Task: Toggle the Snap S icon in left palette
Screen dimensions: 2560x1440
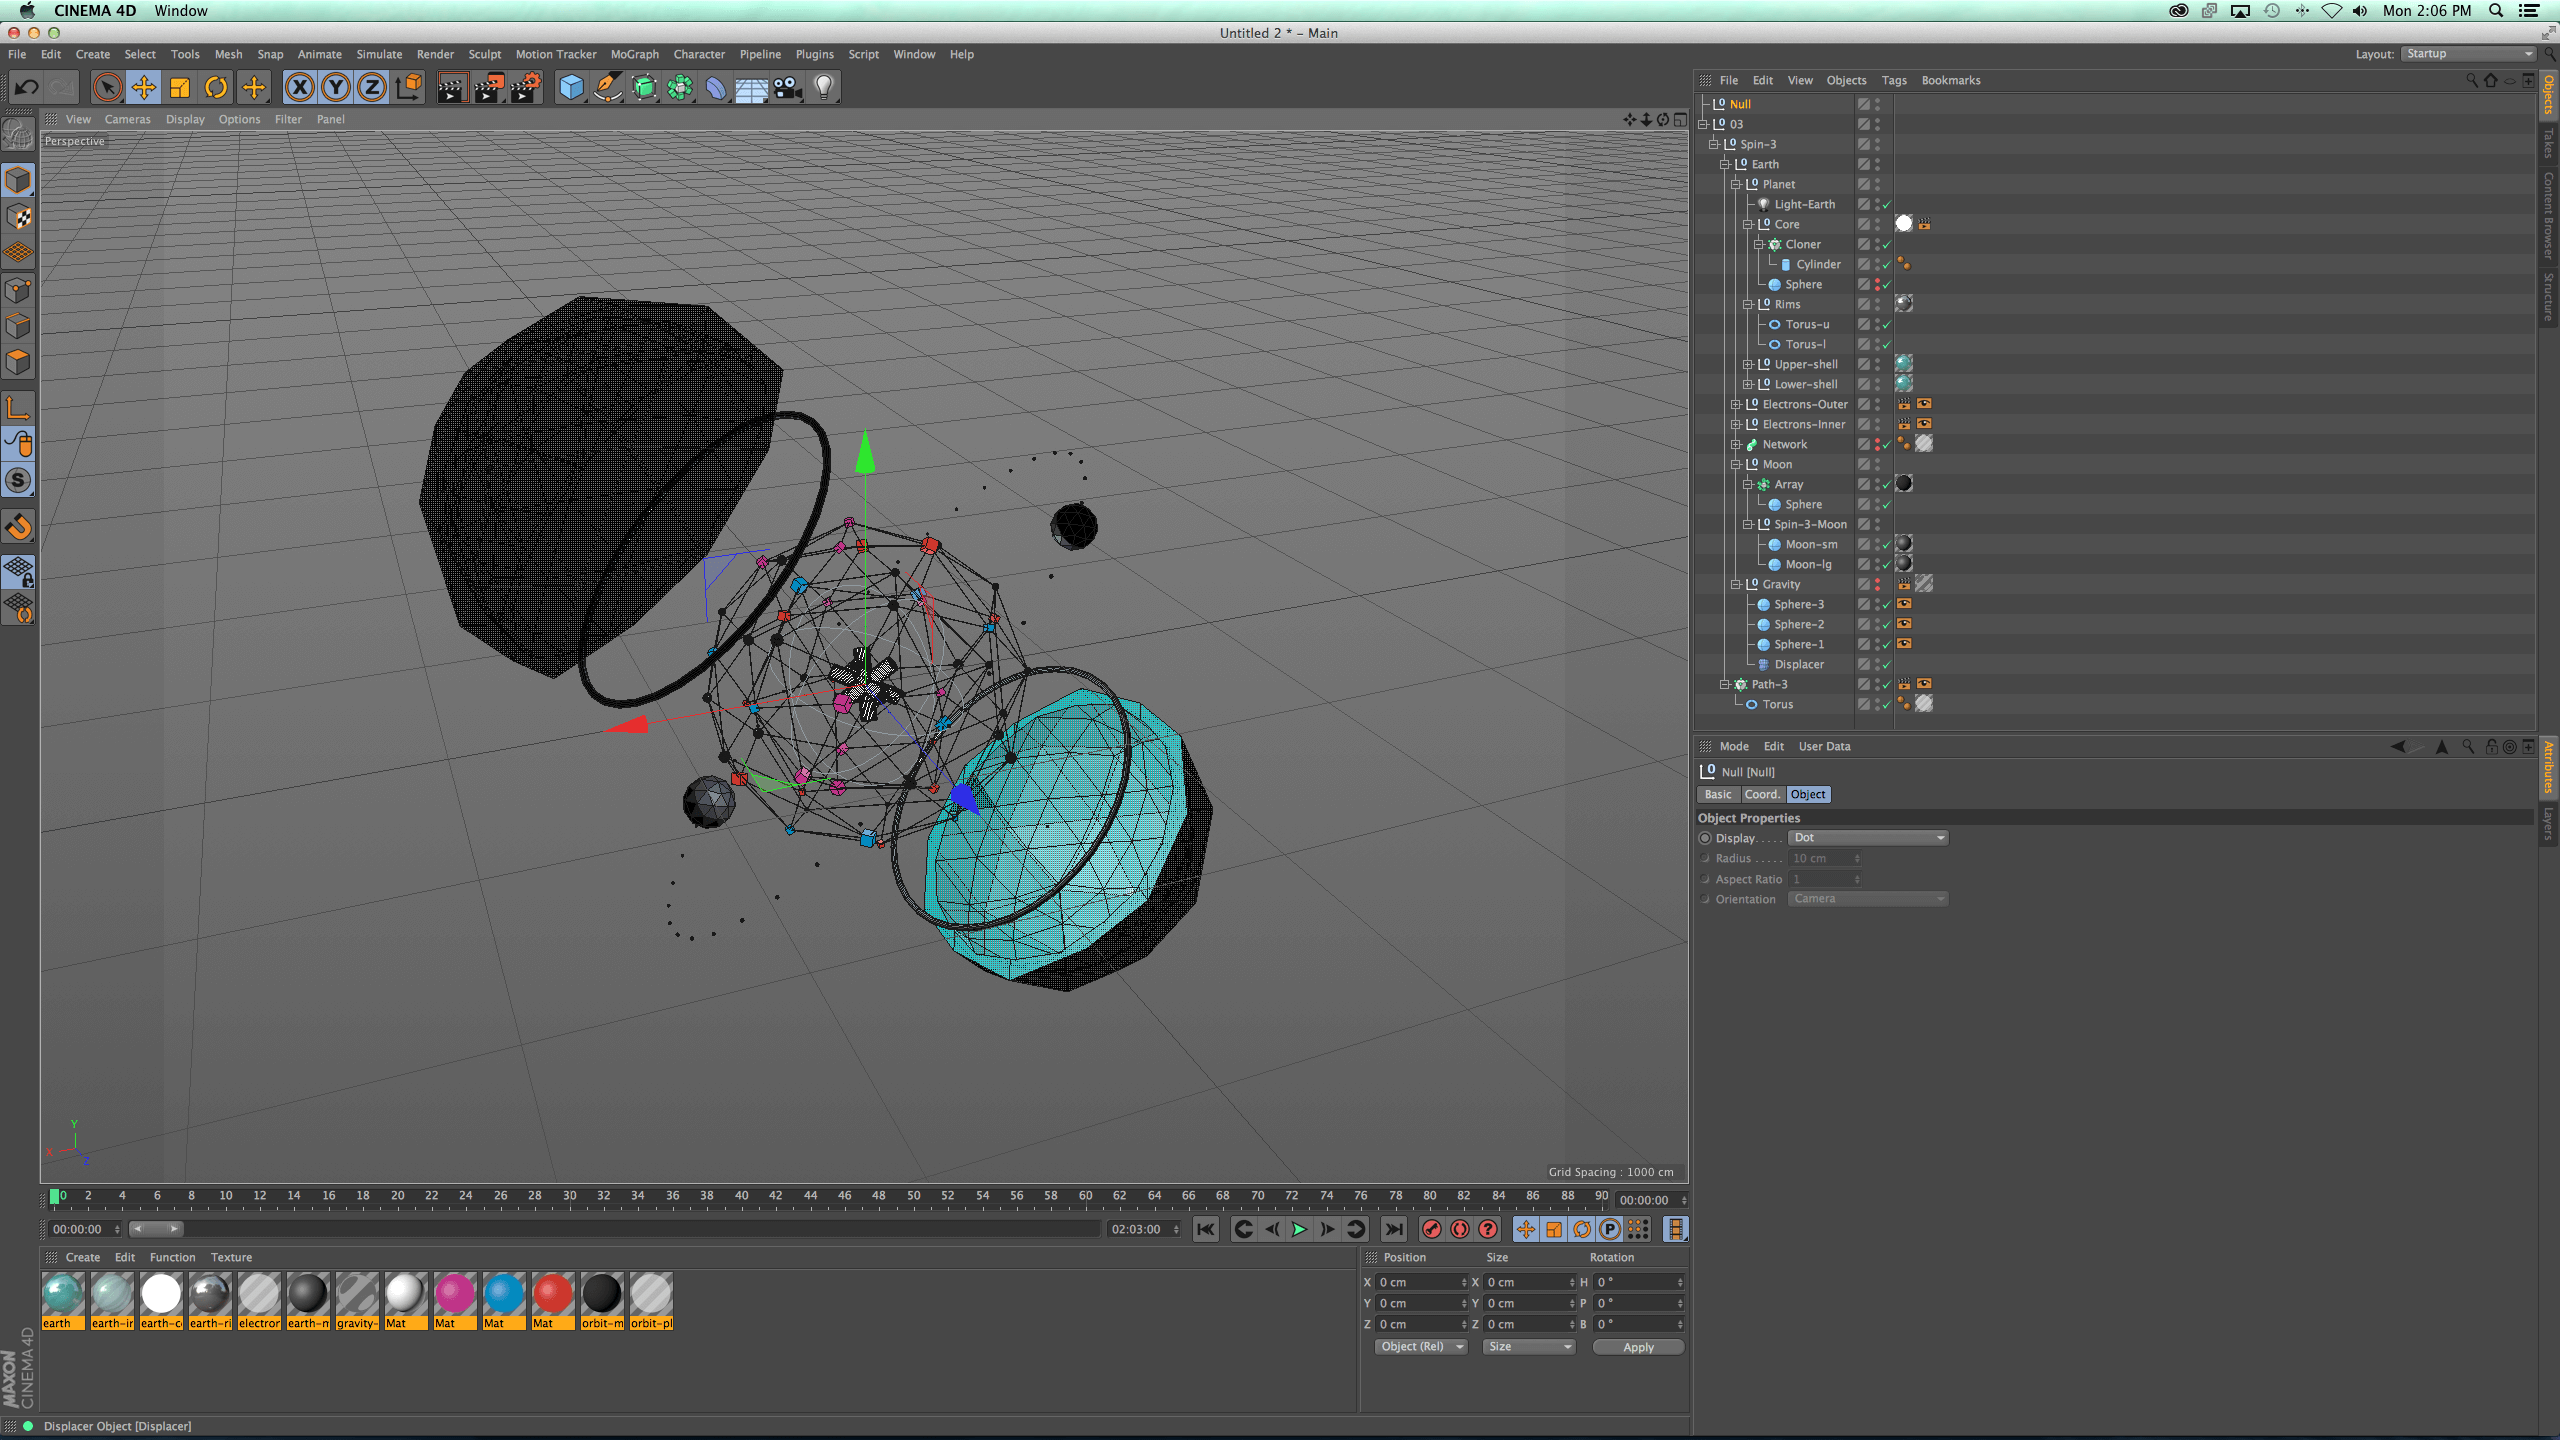Action: [19, 480]
